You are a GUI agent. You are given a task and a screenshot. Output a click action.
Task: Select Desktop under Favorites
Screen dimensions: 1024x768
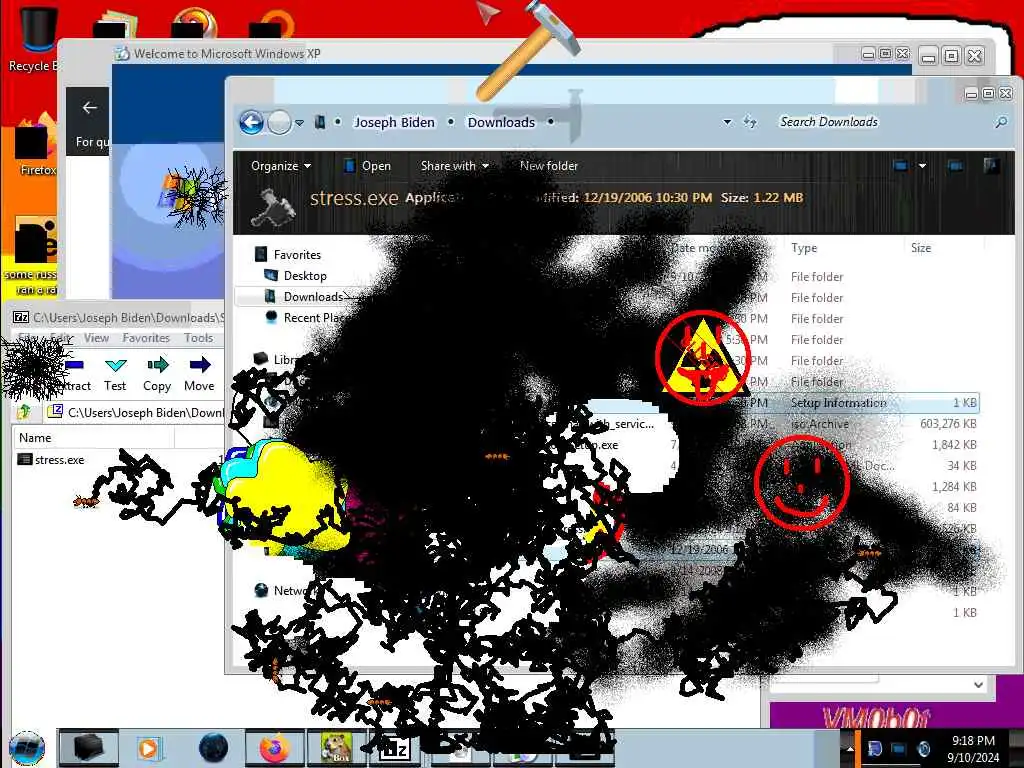304,276
